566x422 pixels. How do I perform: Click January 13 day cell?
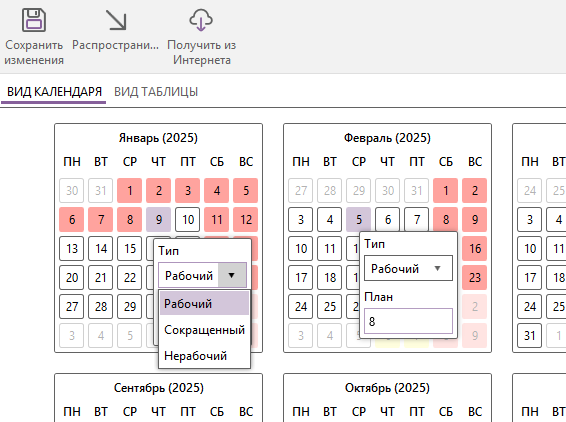[71, 248]
